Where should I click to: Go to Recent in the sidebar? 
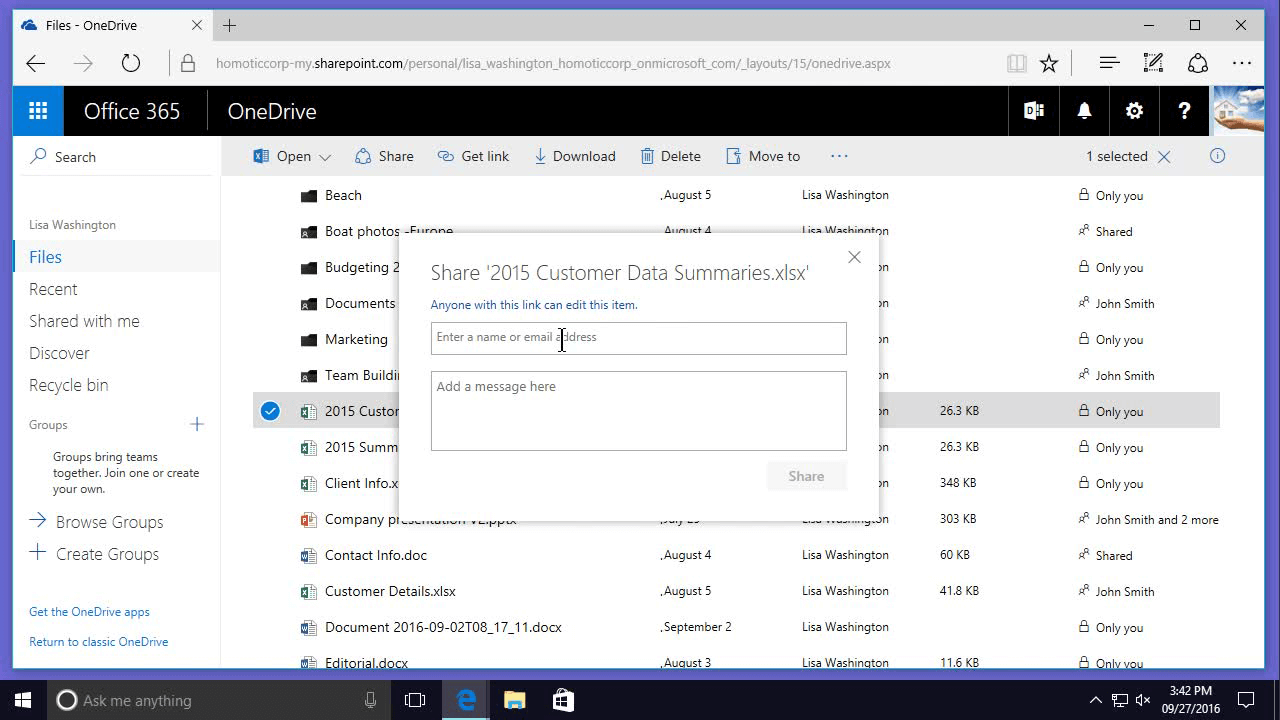click(x=53, y=289)
